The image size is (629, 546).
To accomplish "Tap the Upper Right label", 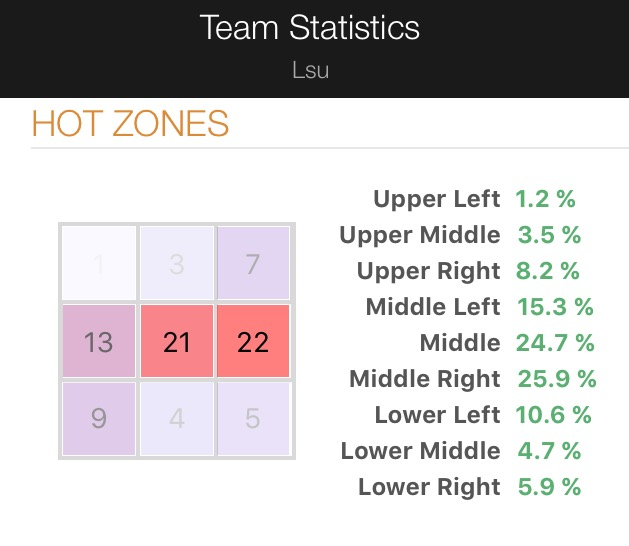I will click(428, 271).
